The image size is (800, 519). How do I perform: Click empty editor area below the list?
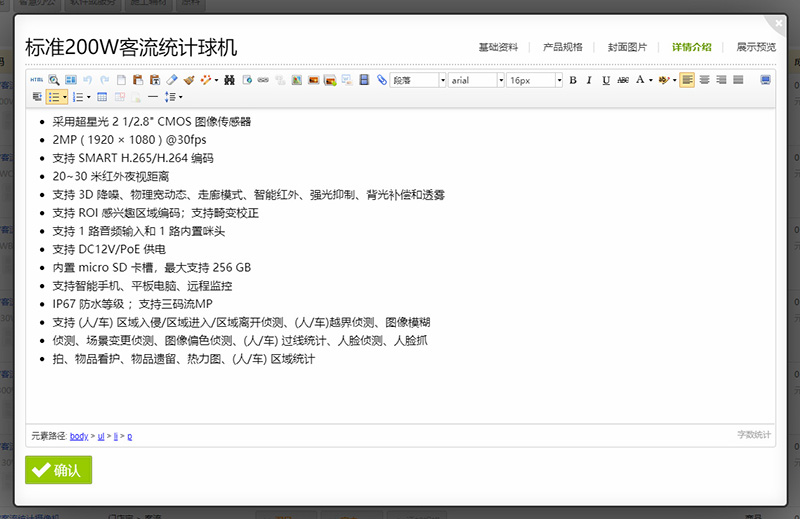click(401, 396)
